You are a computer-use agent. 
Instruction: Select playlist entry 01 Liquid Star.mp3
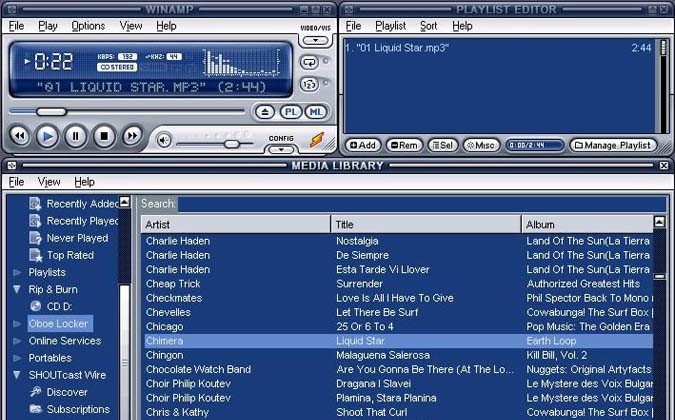(x=499, y=48)
